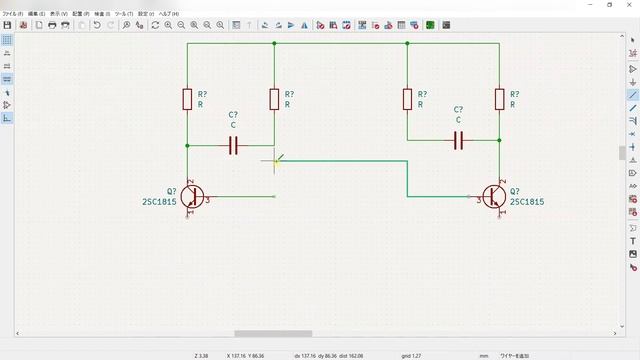The height and width of the screenshot is (360, 640).
Task: Open the ファイル (File) menu
Action: [13, 14]
